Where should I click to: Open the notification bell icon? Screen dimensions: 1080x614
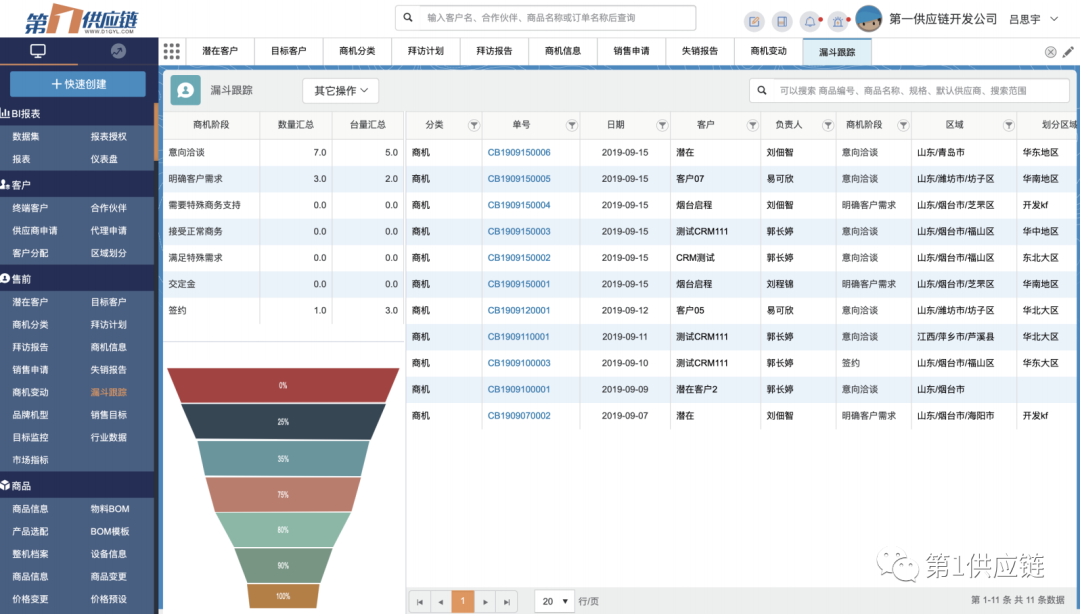coord(808,20)
